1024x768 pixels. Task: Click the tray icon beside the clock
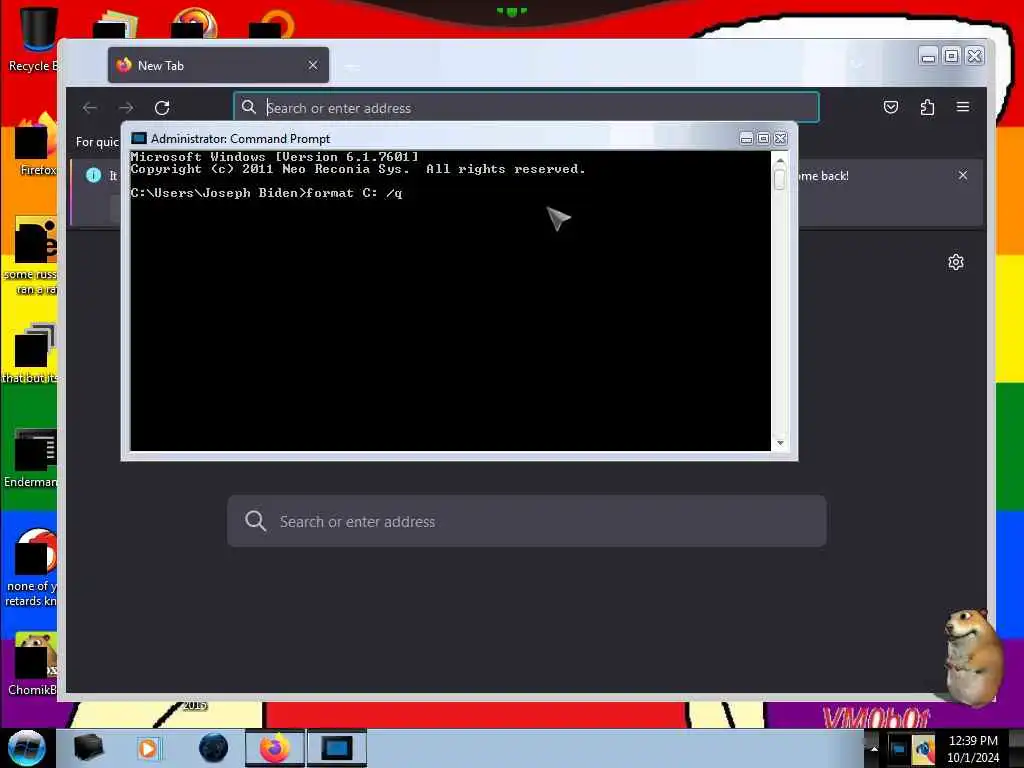[923, 748]
